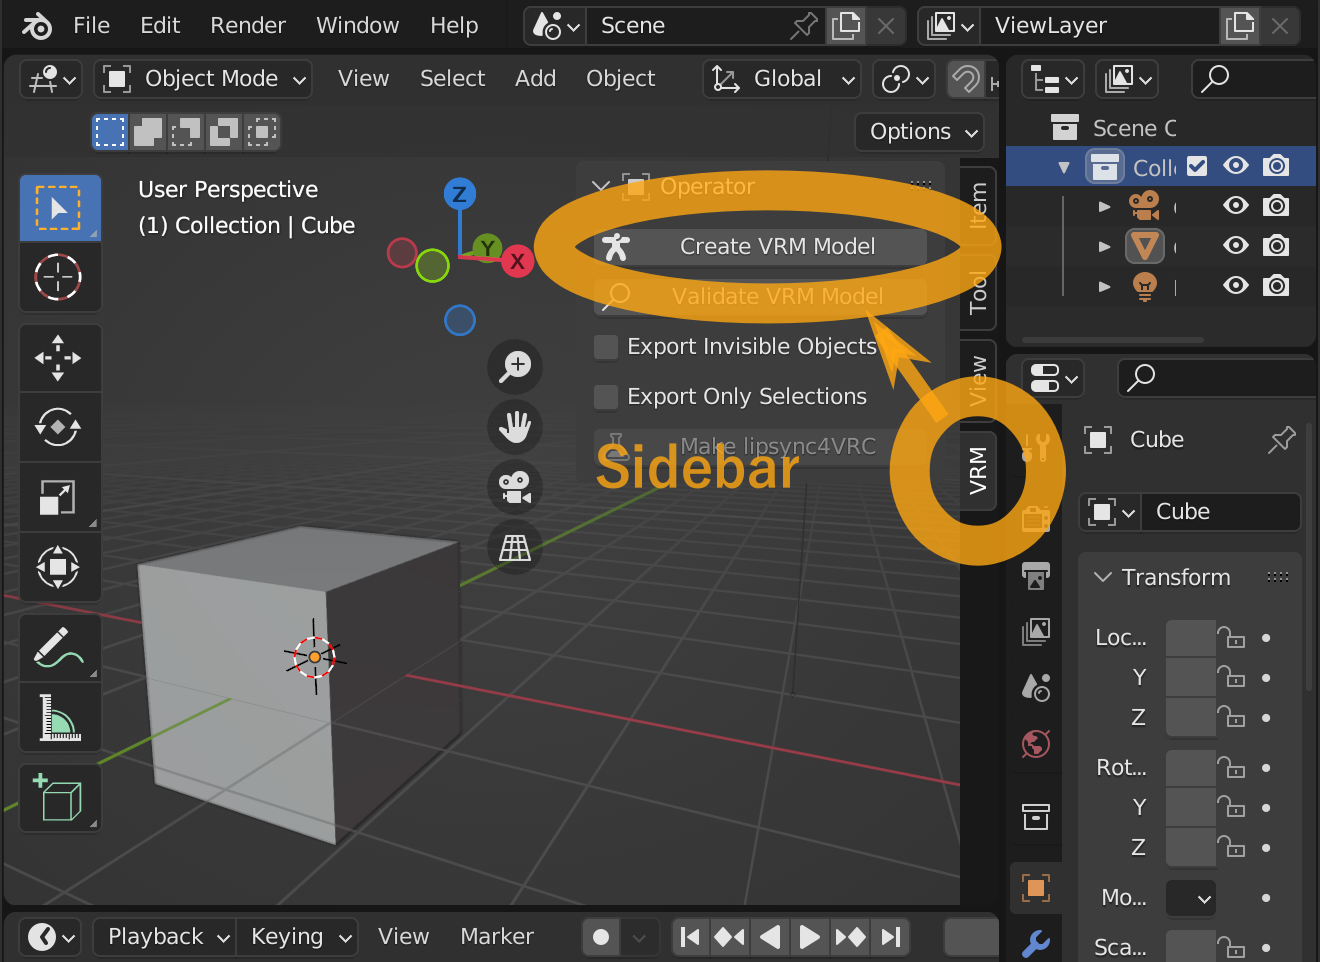This screenshot has width=1320, height=962.
Task: Click new scene copy icon
Action: coord(846,26)
